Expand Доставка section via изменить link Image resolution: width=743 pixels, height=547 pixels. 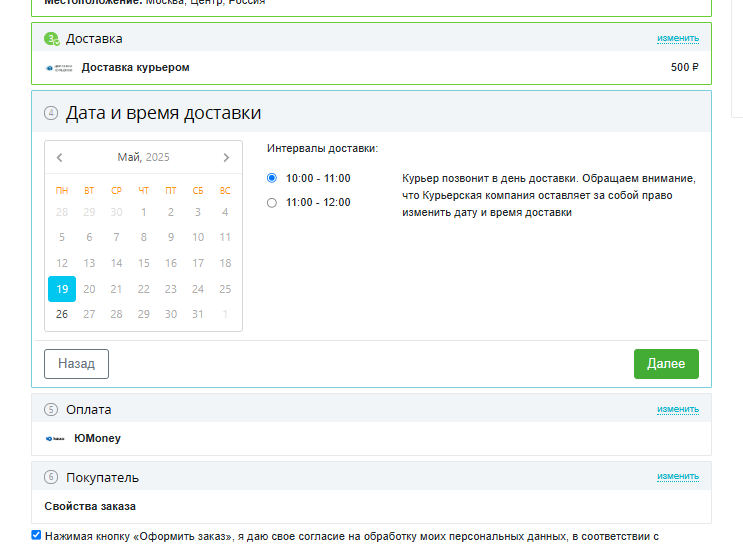tap(677, 39)
